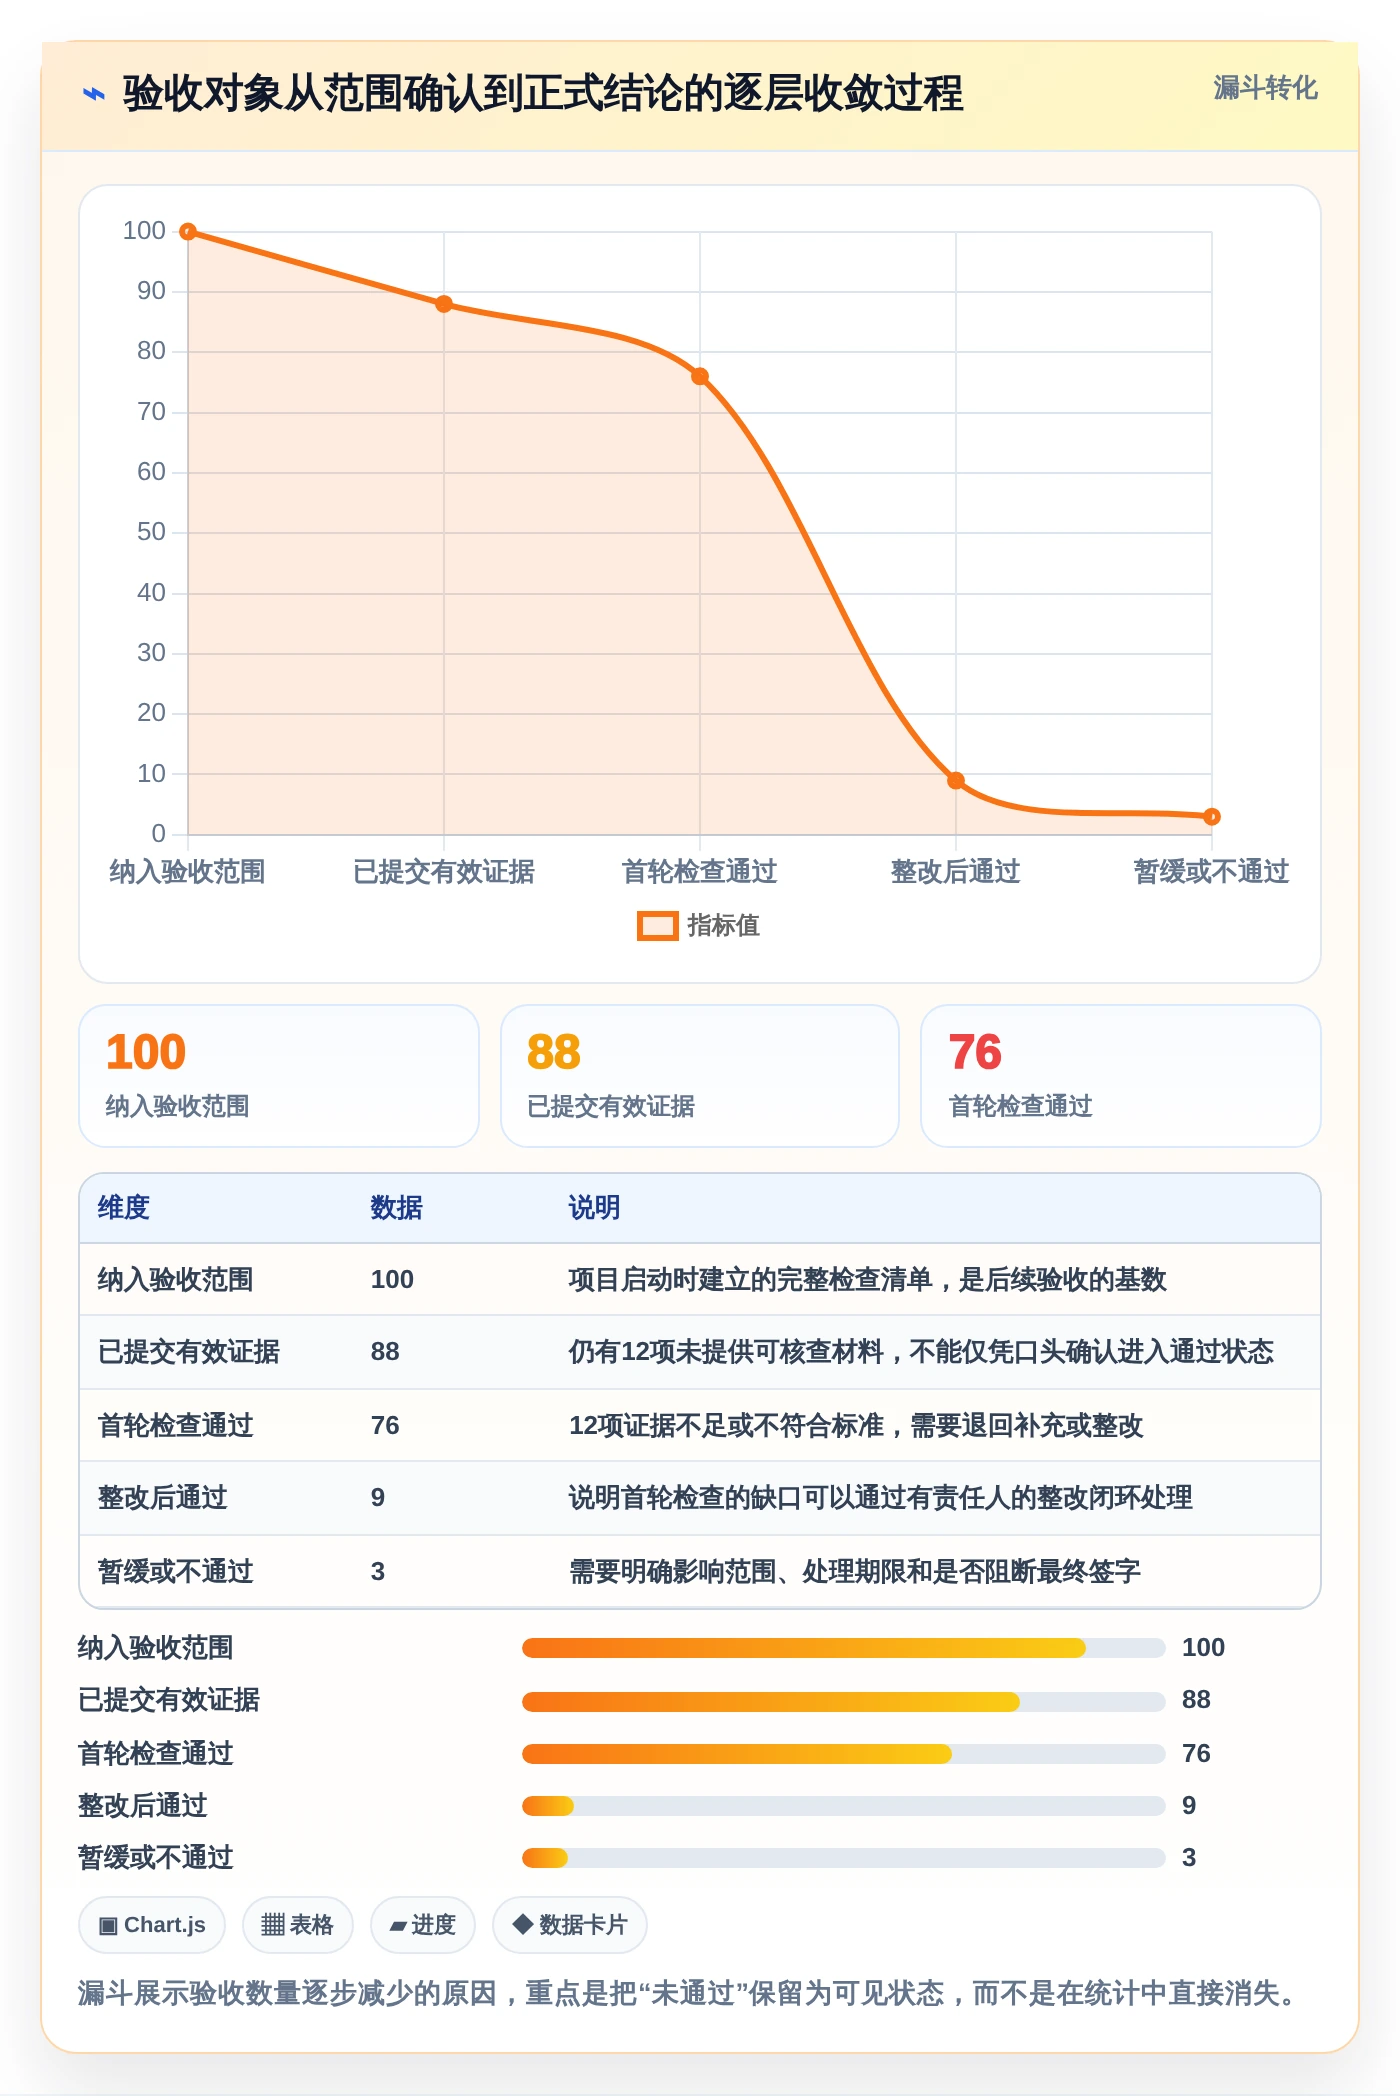The image size is (1400, 2096).
Task: Select the 首轮检查通过 table row name
Action: pos(176,1426)
